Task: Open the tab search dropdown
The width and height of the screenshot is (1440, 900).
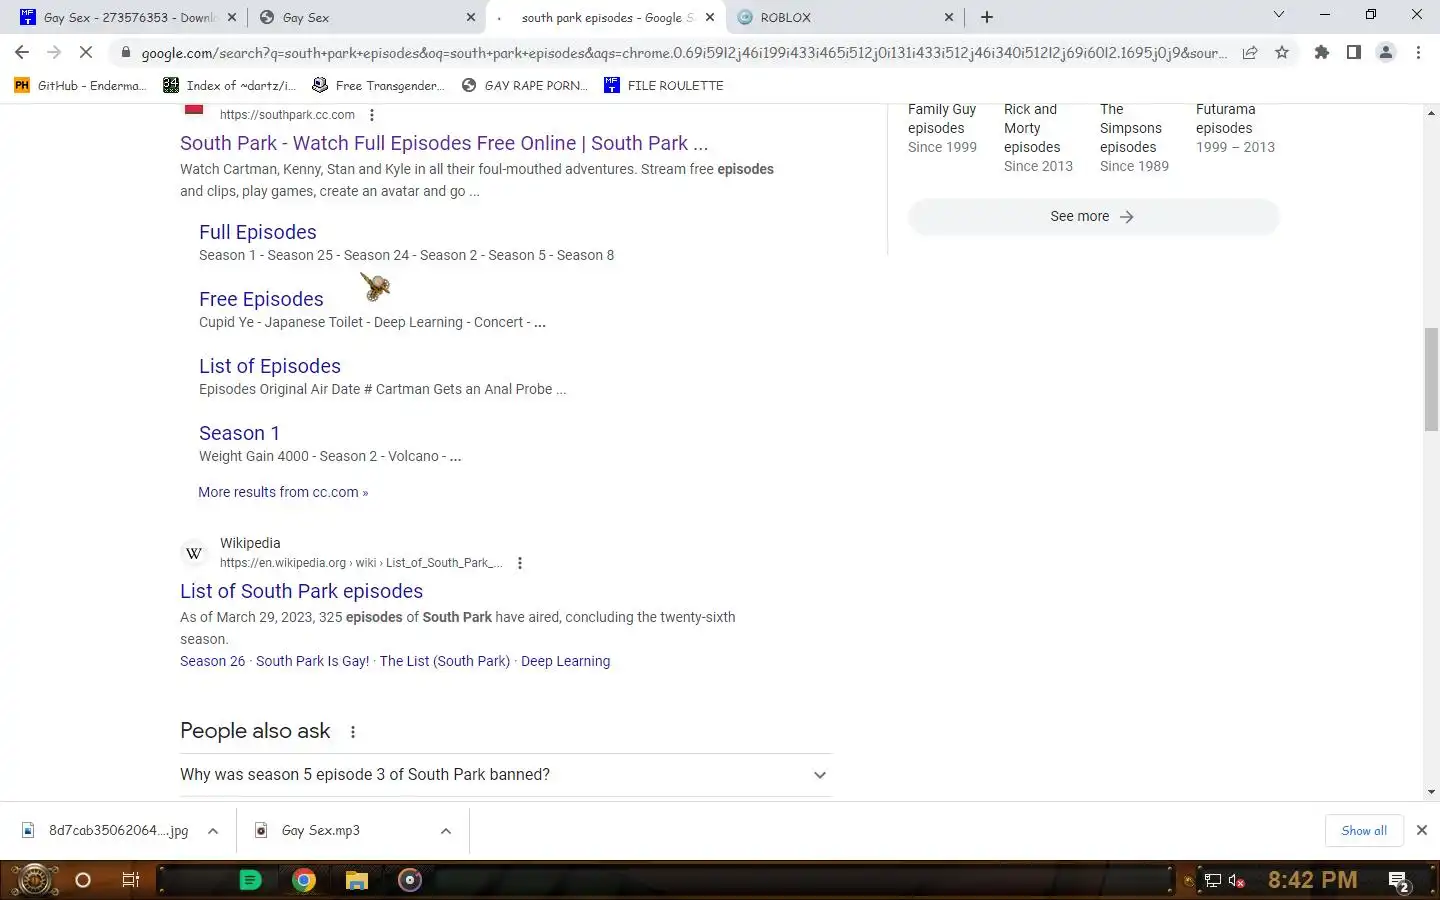Action: (x=1278, y=15)
